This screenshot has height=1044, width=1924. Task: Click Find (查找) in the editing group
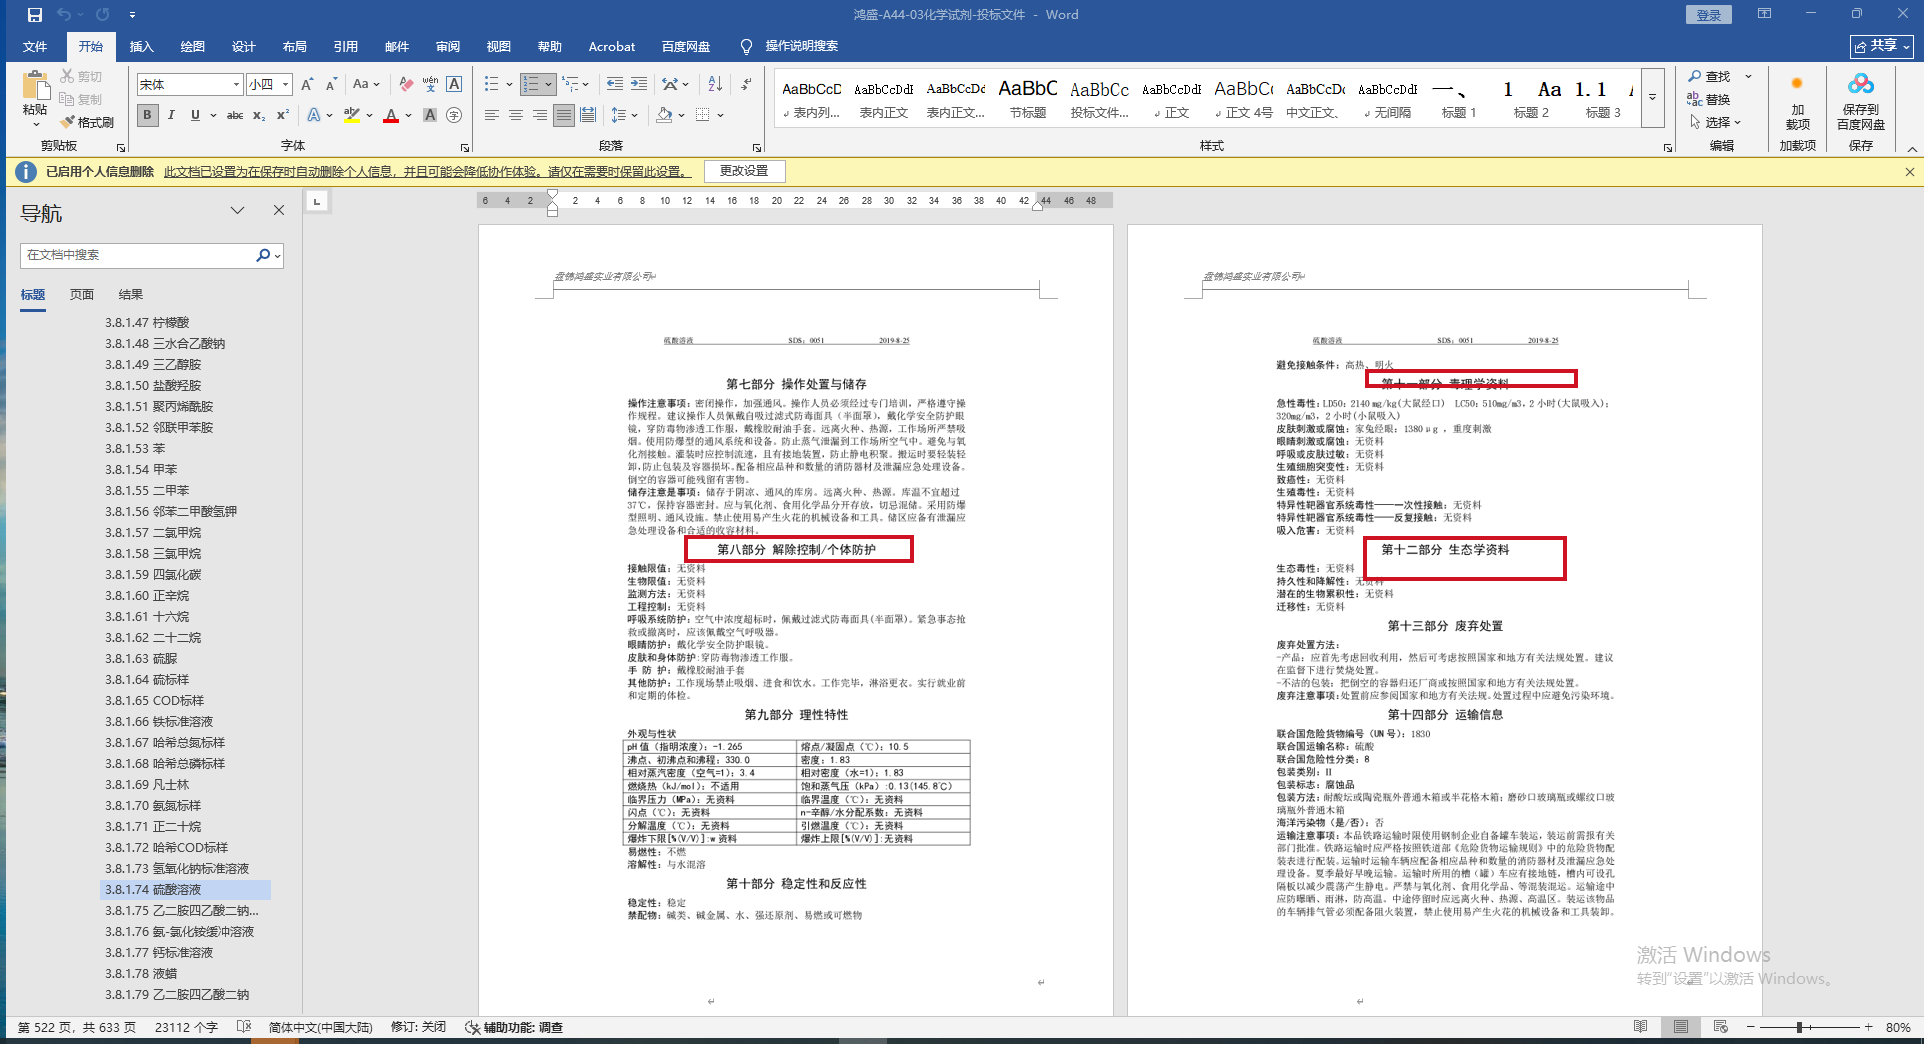tap(1710, 77)
